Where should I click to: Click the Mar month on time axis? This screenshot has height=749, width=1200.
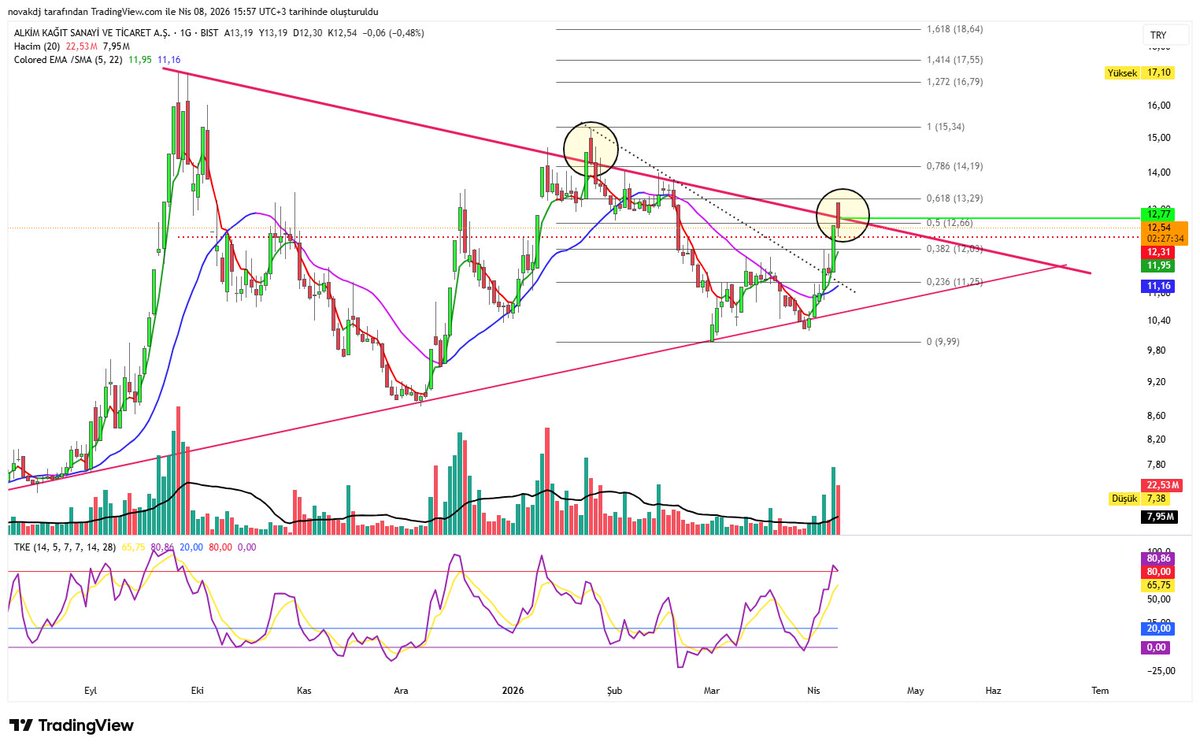tap(711, 690)
